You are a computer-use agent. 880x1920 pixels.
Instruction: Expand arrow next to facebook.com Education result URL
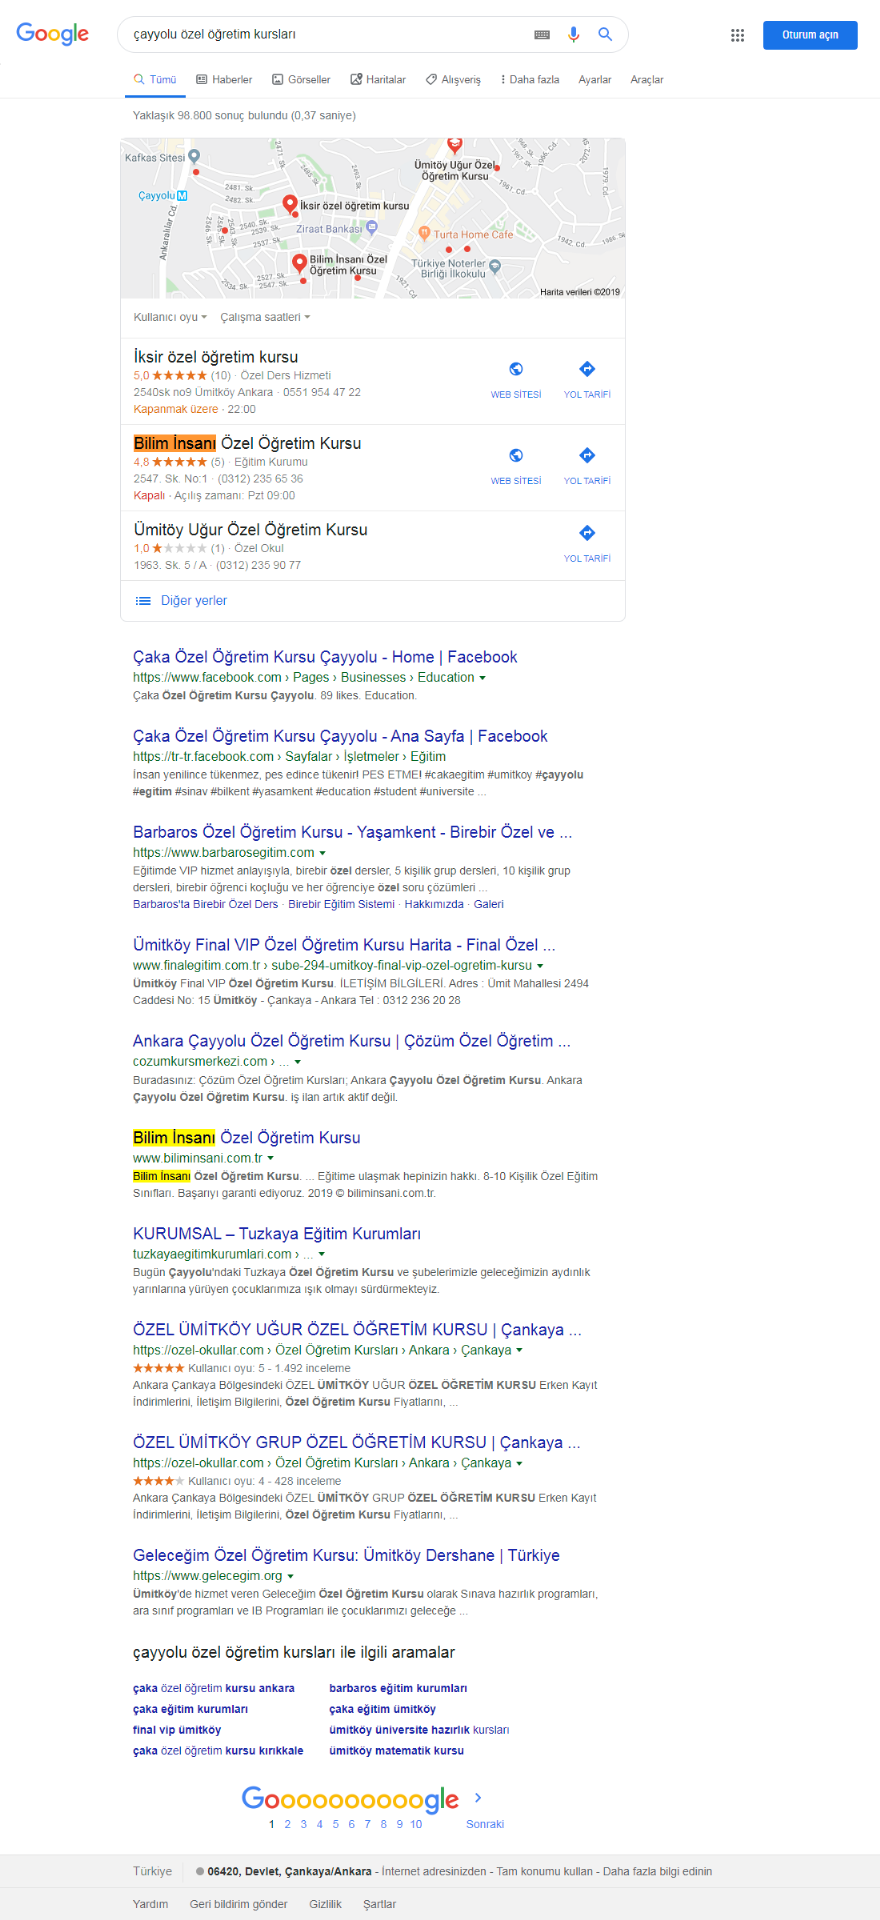coord(483,678)
